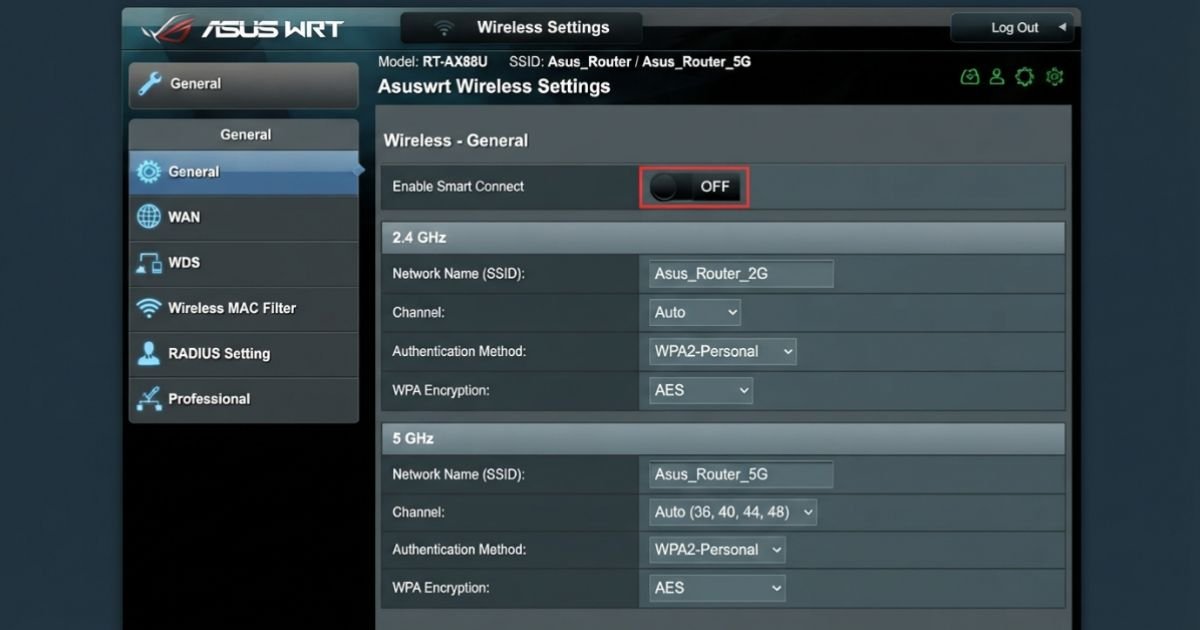Click the General sidebar section title
This screenshot has width=1200, height=630.
click(245, 134)
